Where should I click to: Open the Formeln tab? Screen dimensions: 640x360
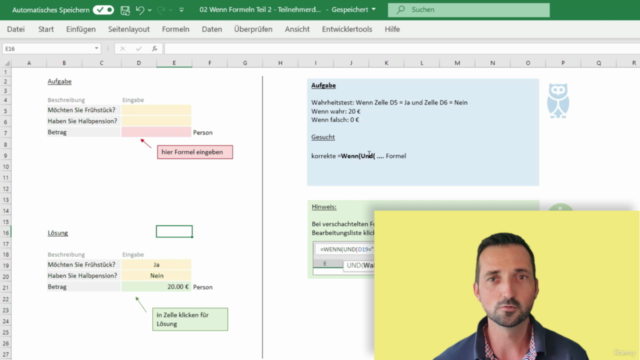[x=176, y=29]
